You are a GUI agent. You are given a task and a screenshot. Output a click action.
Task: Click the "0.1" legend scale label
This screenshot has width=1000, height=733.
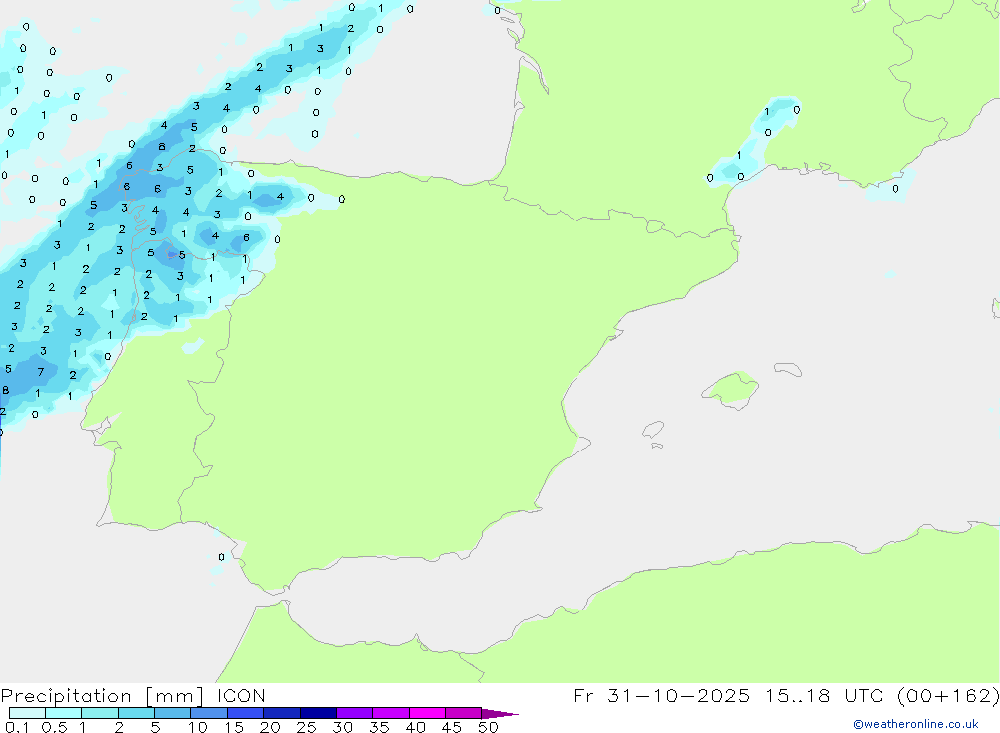pyautogui.click(x=17, y=727)
